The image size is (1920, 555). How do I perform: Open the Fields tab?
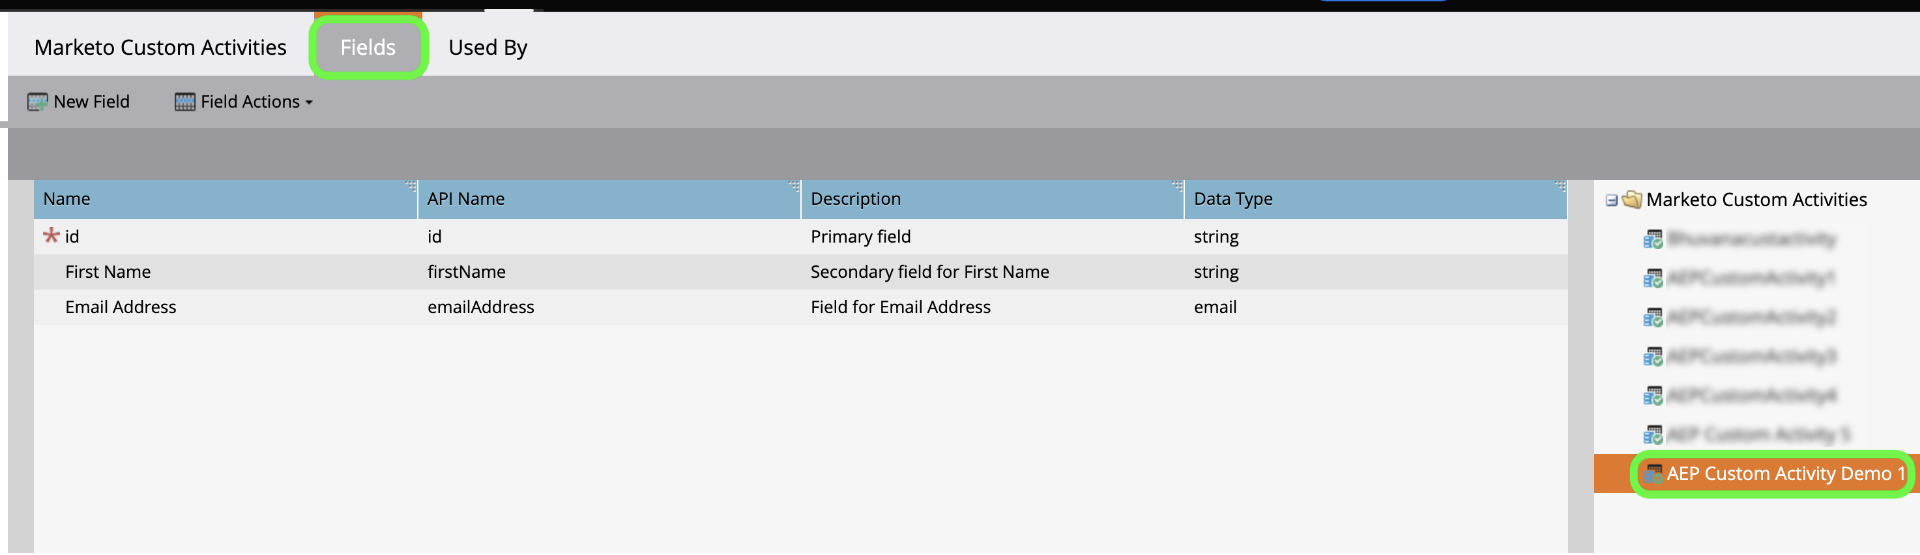click(x=368, y=47)
